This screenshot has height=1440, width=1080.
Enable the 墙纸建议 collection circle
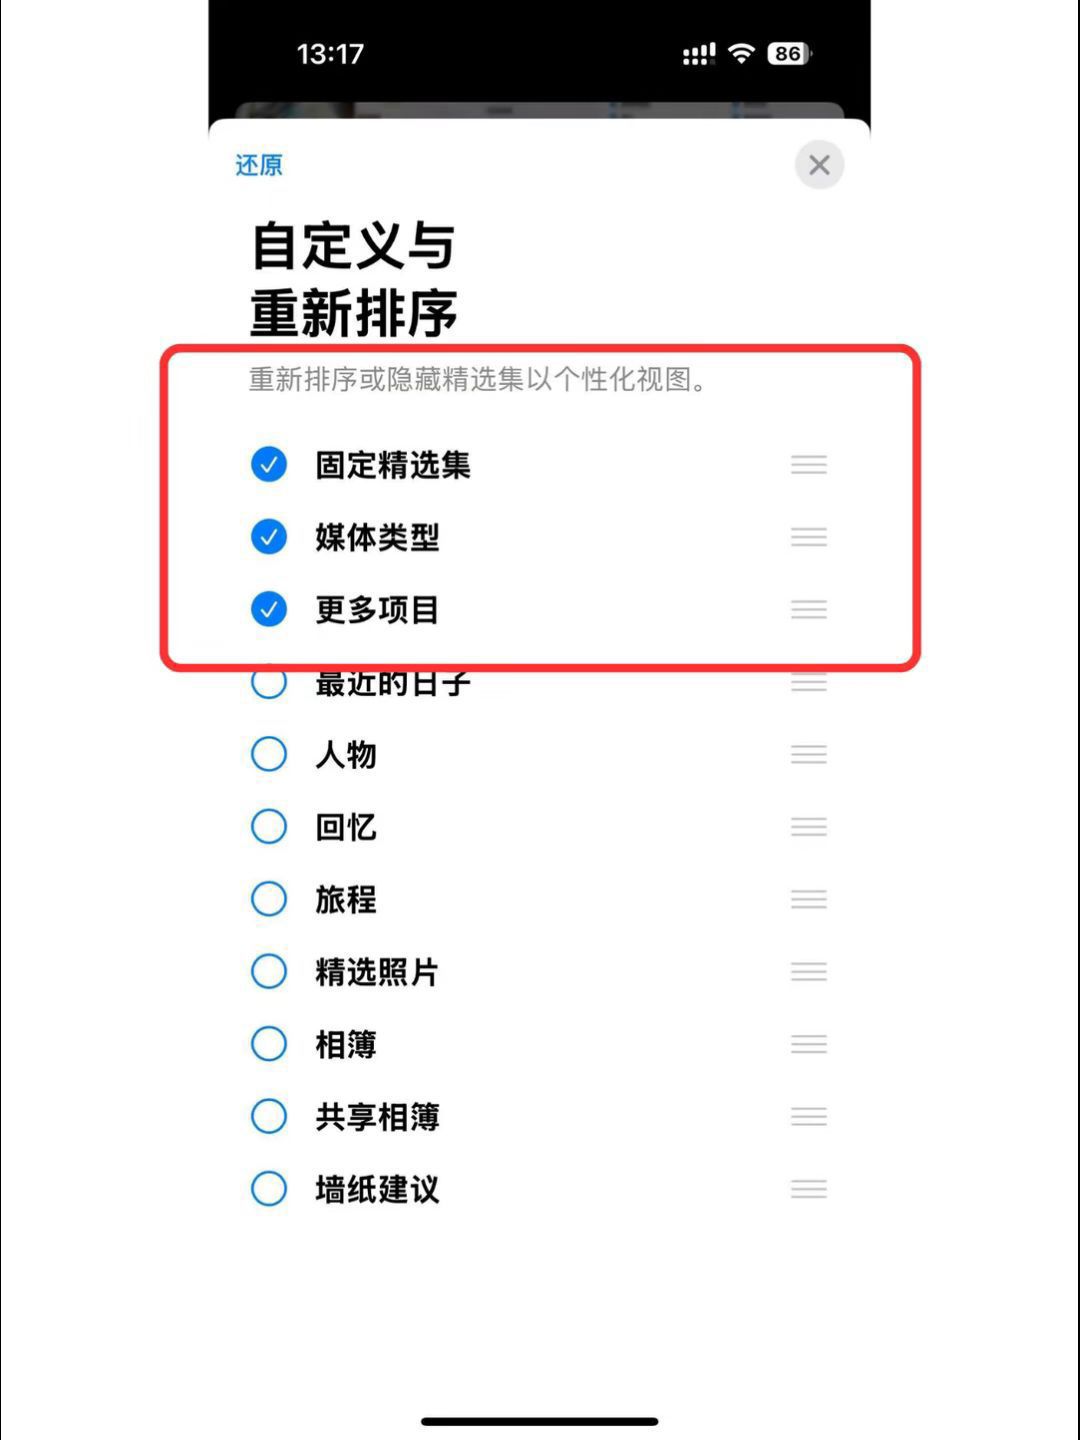pyautogui.click(x=269, y=1189)
